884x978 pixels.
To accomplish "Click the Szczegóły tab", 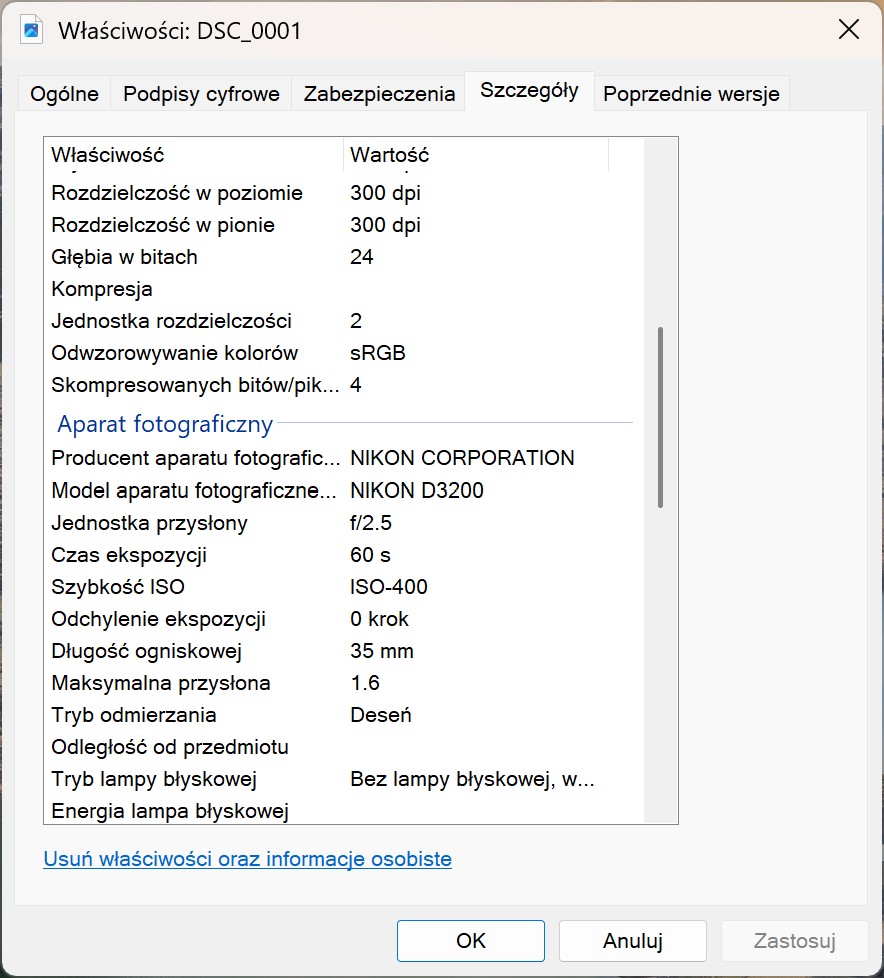I will tap(529, 91).
